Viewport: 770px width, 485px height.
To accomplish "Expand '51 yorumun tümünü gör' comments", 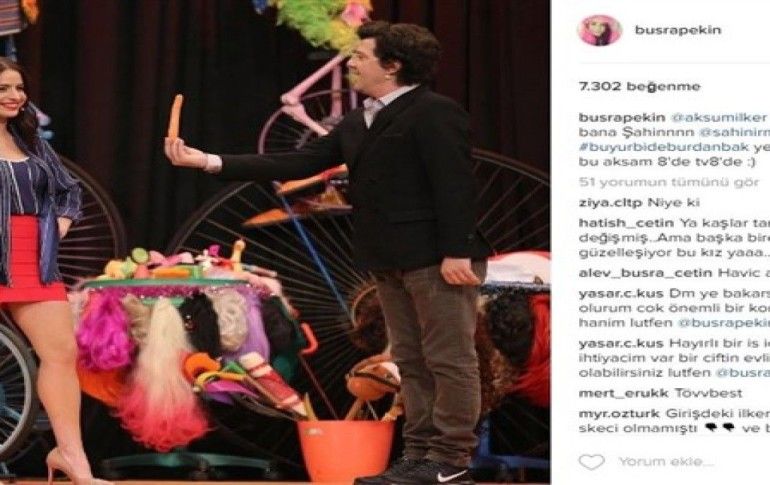I will point(669,183).
